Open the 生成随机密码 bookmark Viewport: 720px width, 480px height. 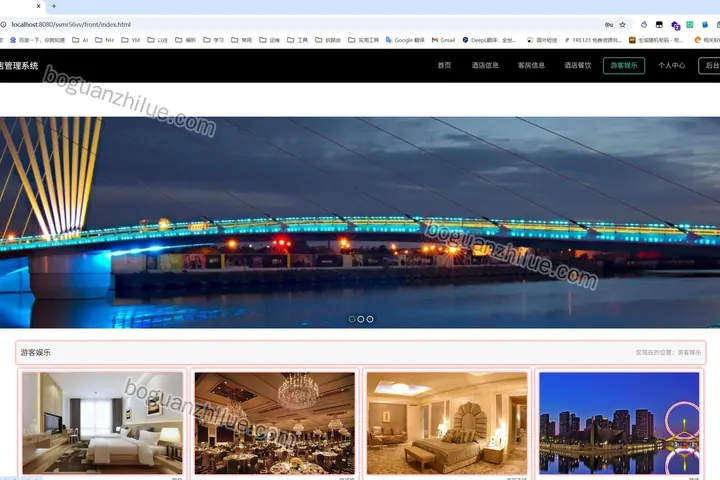656,40
